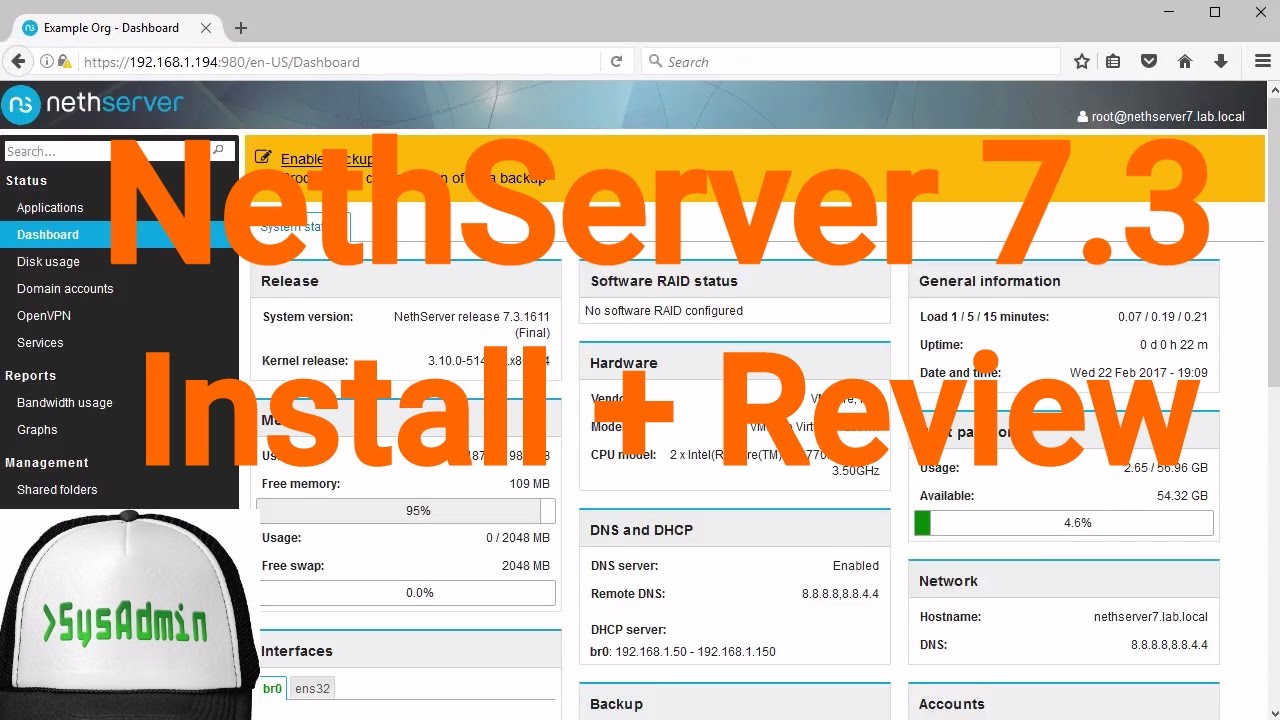Click the root partition 4.6% usage bar
Screen dimensions: 1280x720
point(1064,523)
